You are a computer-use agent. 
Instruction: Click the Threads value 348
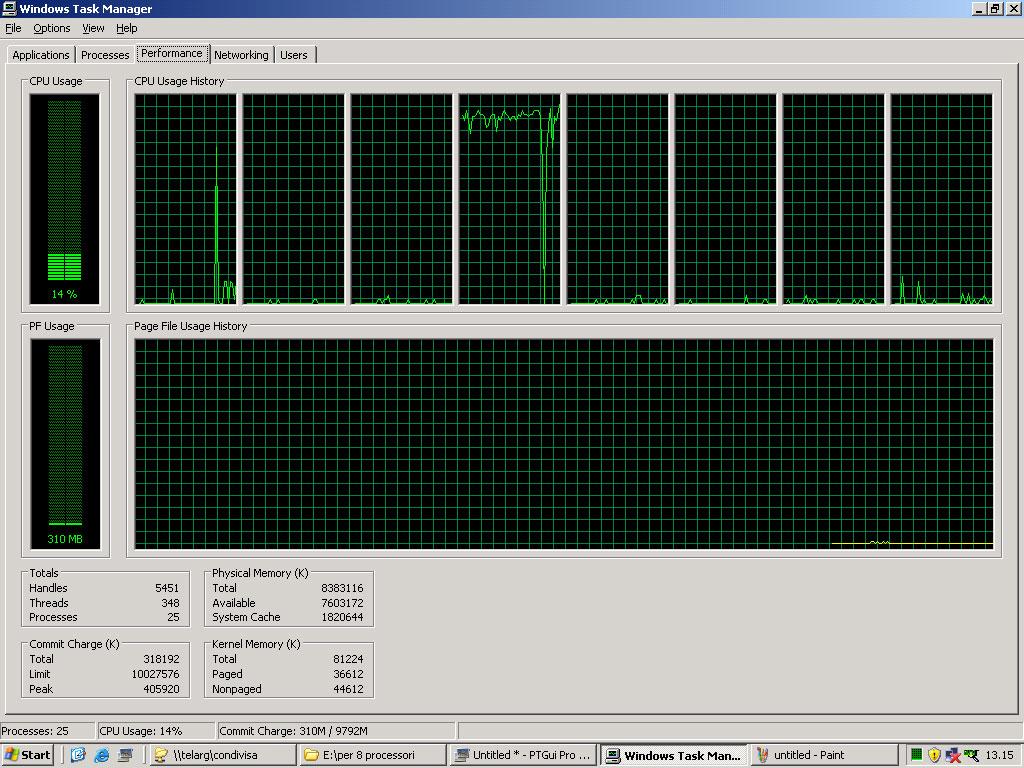[170, 603]
